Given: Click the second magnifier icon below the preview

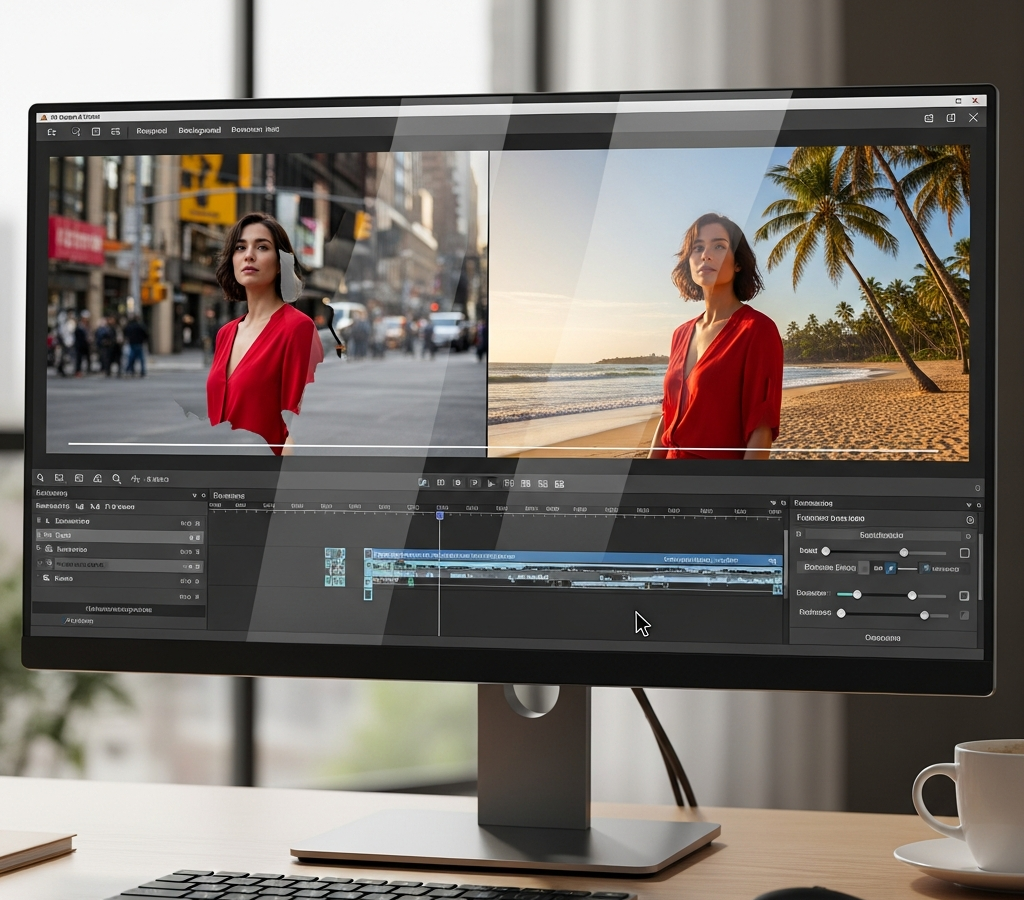Looking at the screenshot, I should 116,479.
